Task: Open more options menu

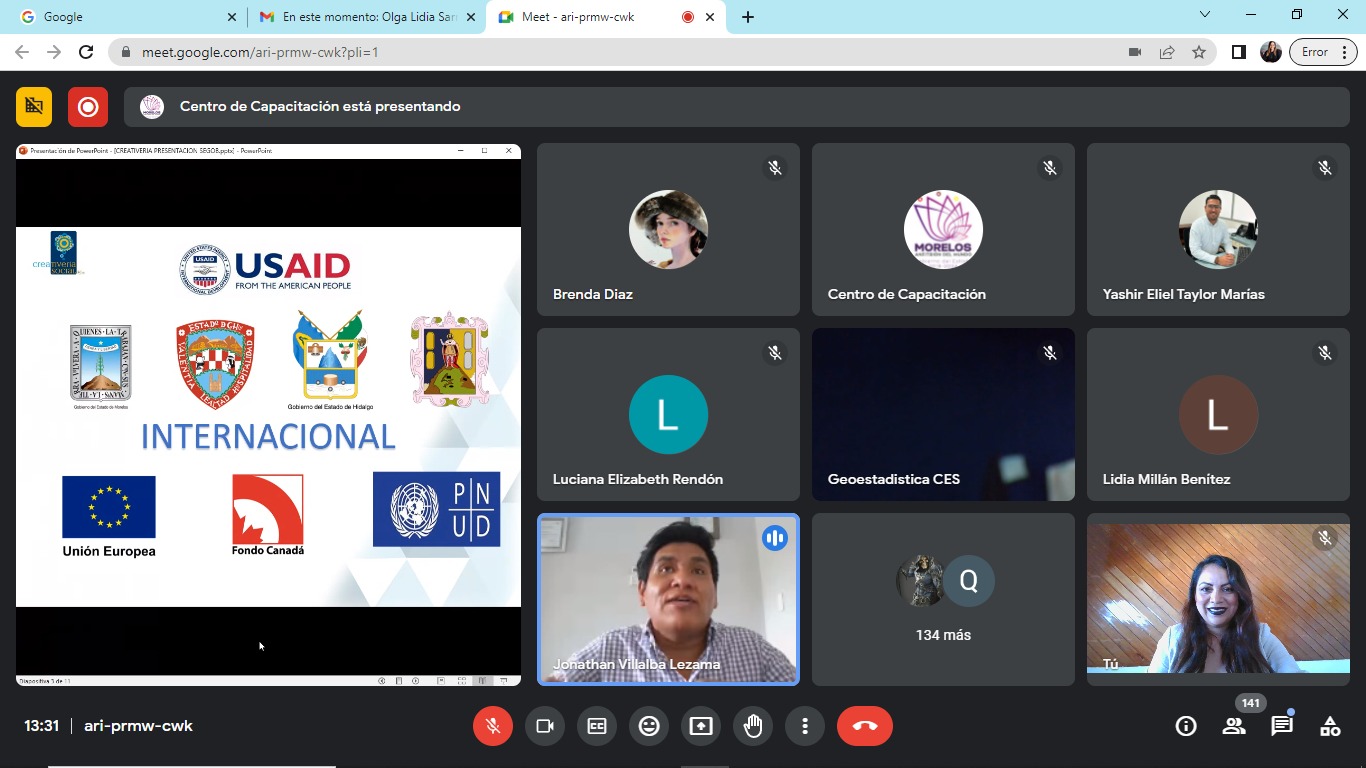Action: tap(805, 726)
